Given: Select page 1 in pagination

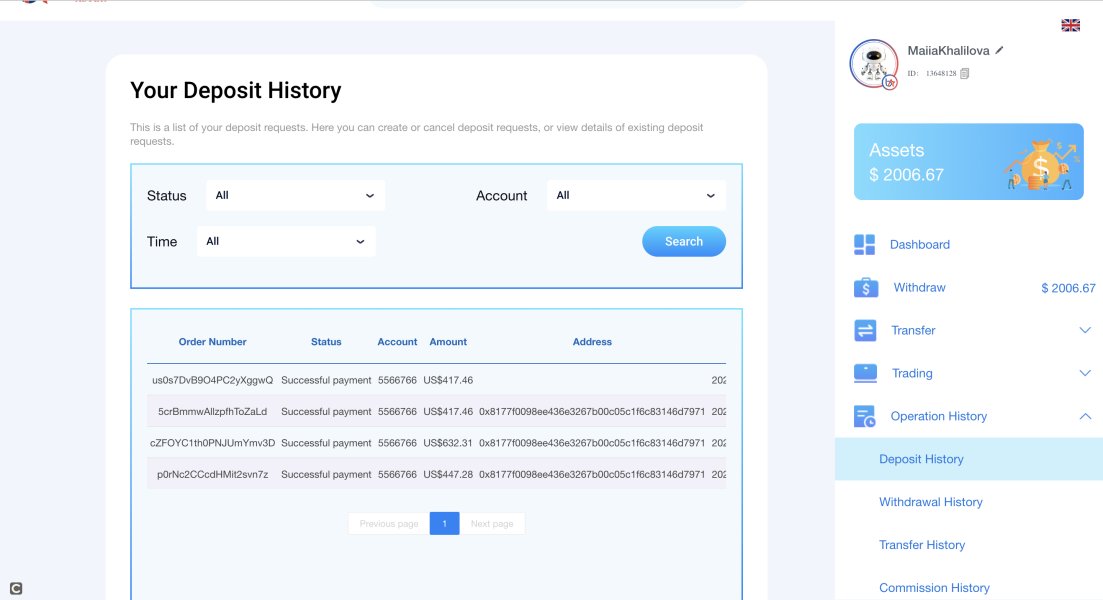Looking at the screenshot, I should pyautogui.click(x=445, y=523).
